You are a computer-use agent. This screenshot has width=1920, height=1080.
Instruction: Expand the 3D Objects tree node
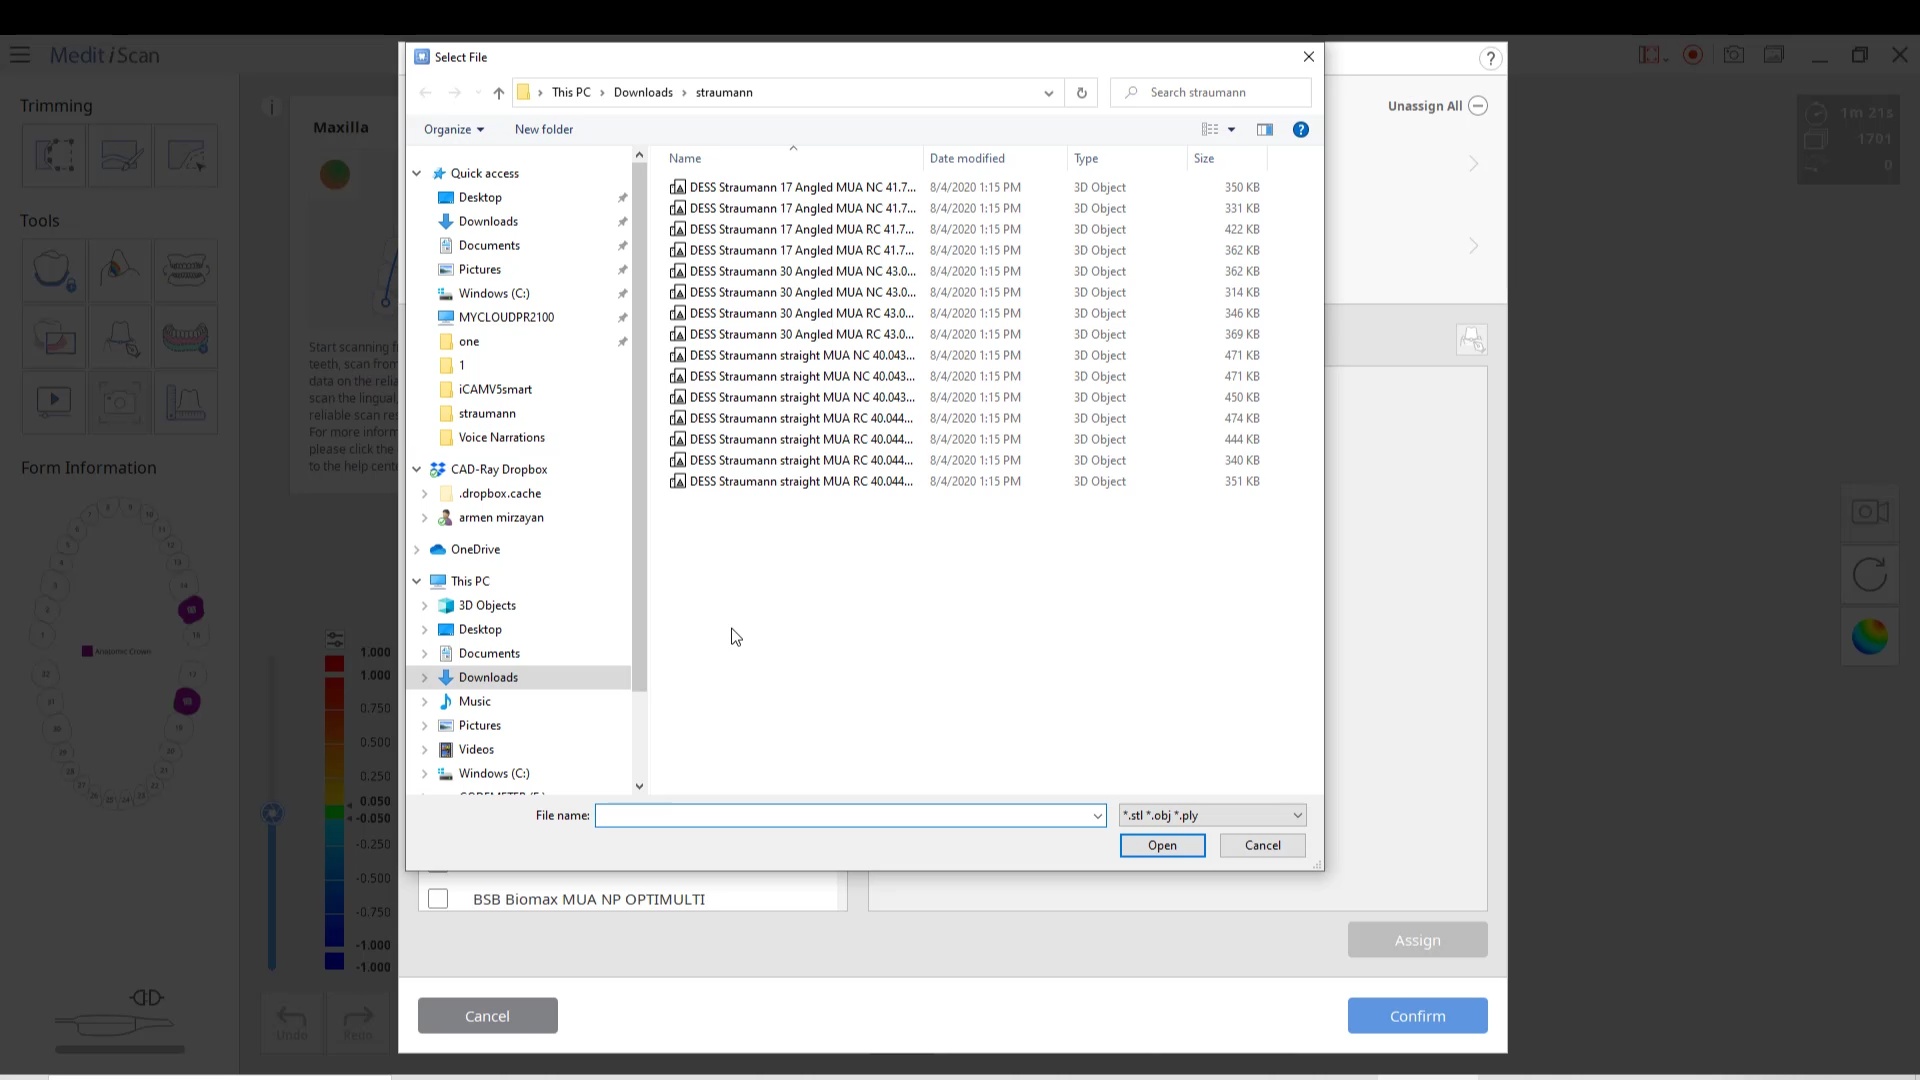coord(425,605)
